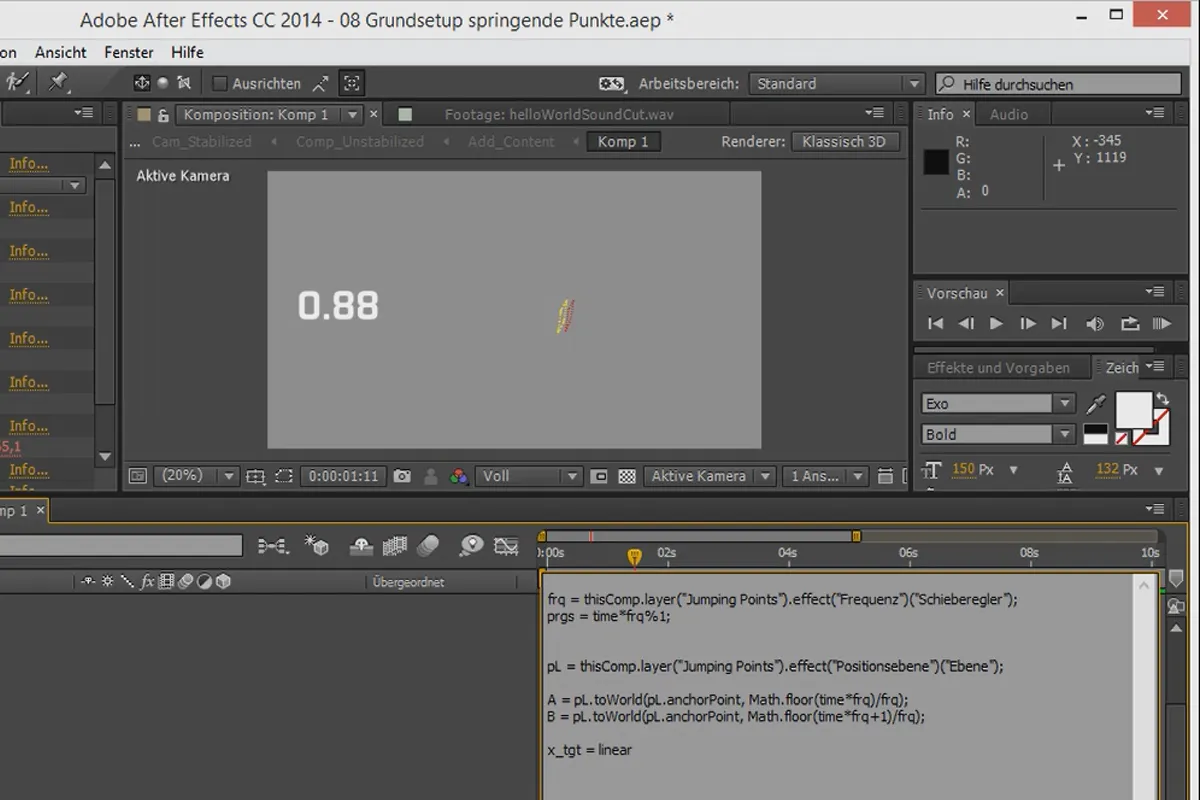The image size is (1200, 800).
Task: Select the Roto Brush tool
Action: point(17,82)
